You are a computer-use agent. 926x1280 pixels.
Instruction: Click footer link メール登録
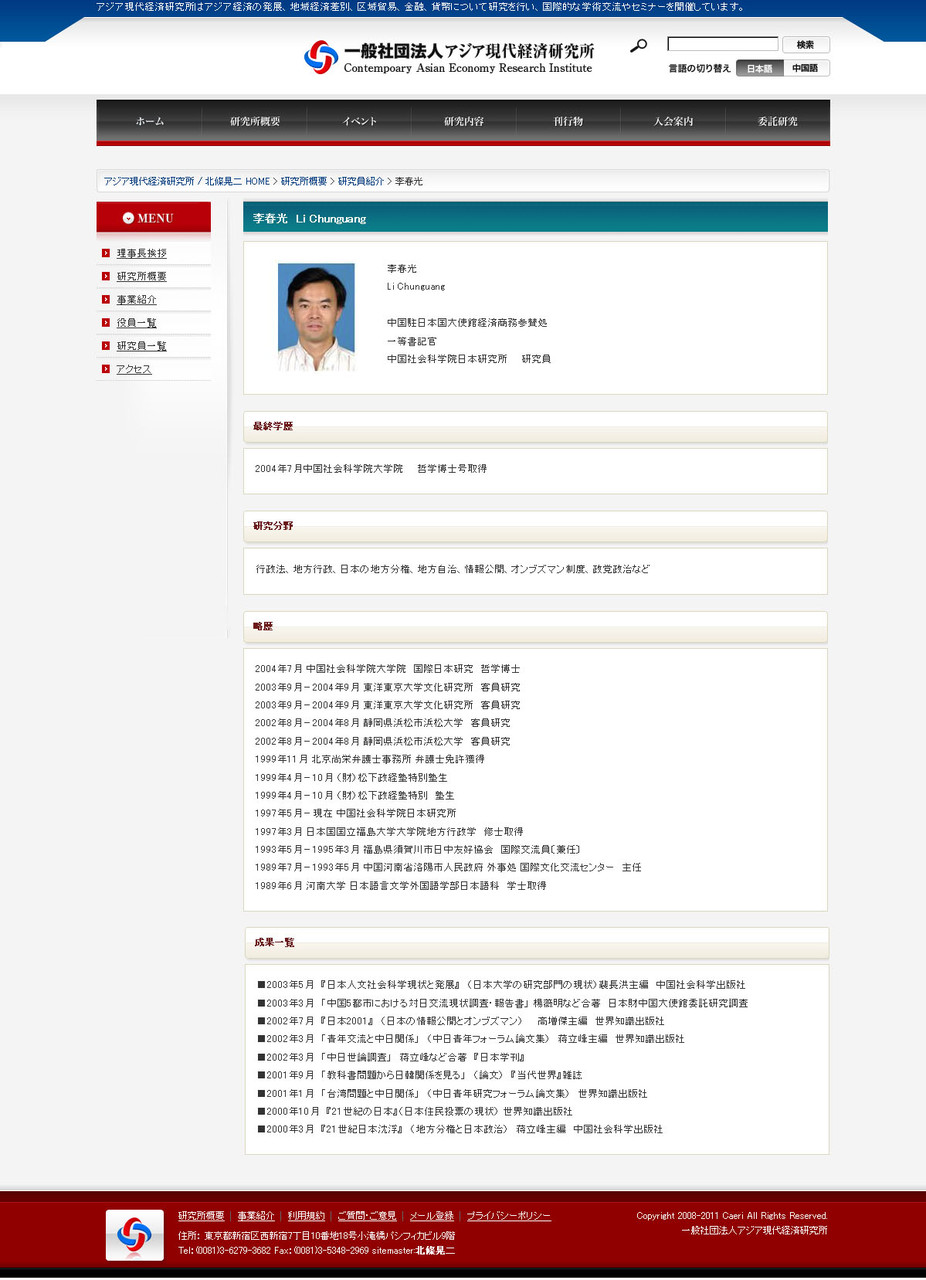click(431, 1216)
